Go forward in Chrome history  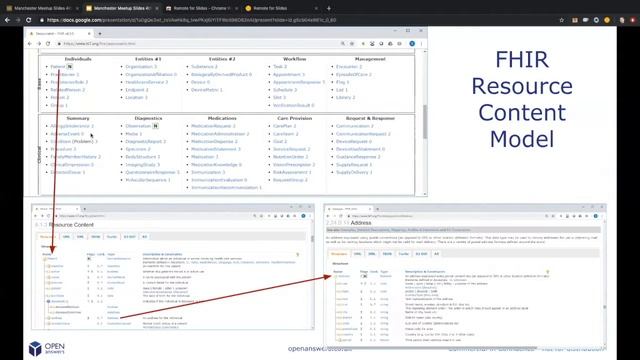18,20
